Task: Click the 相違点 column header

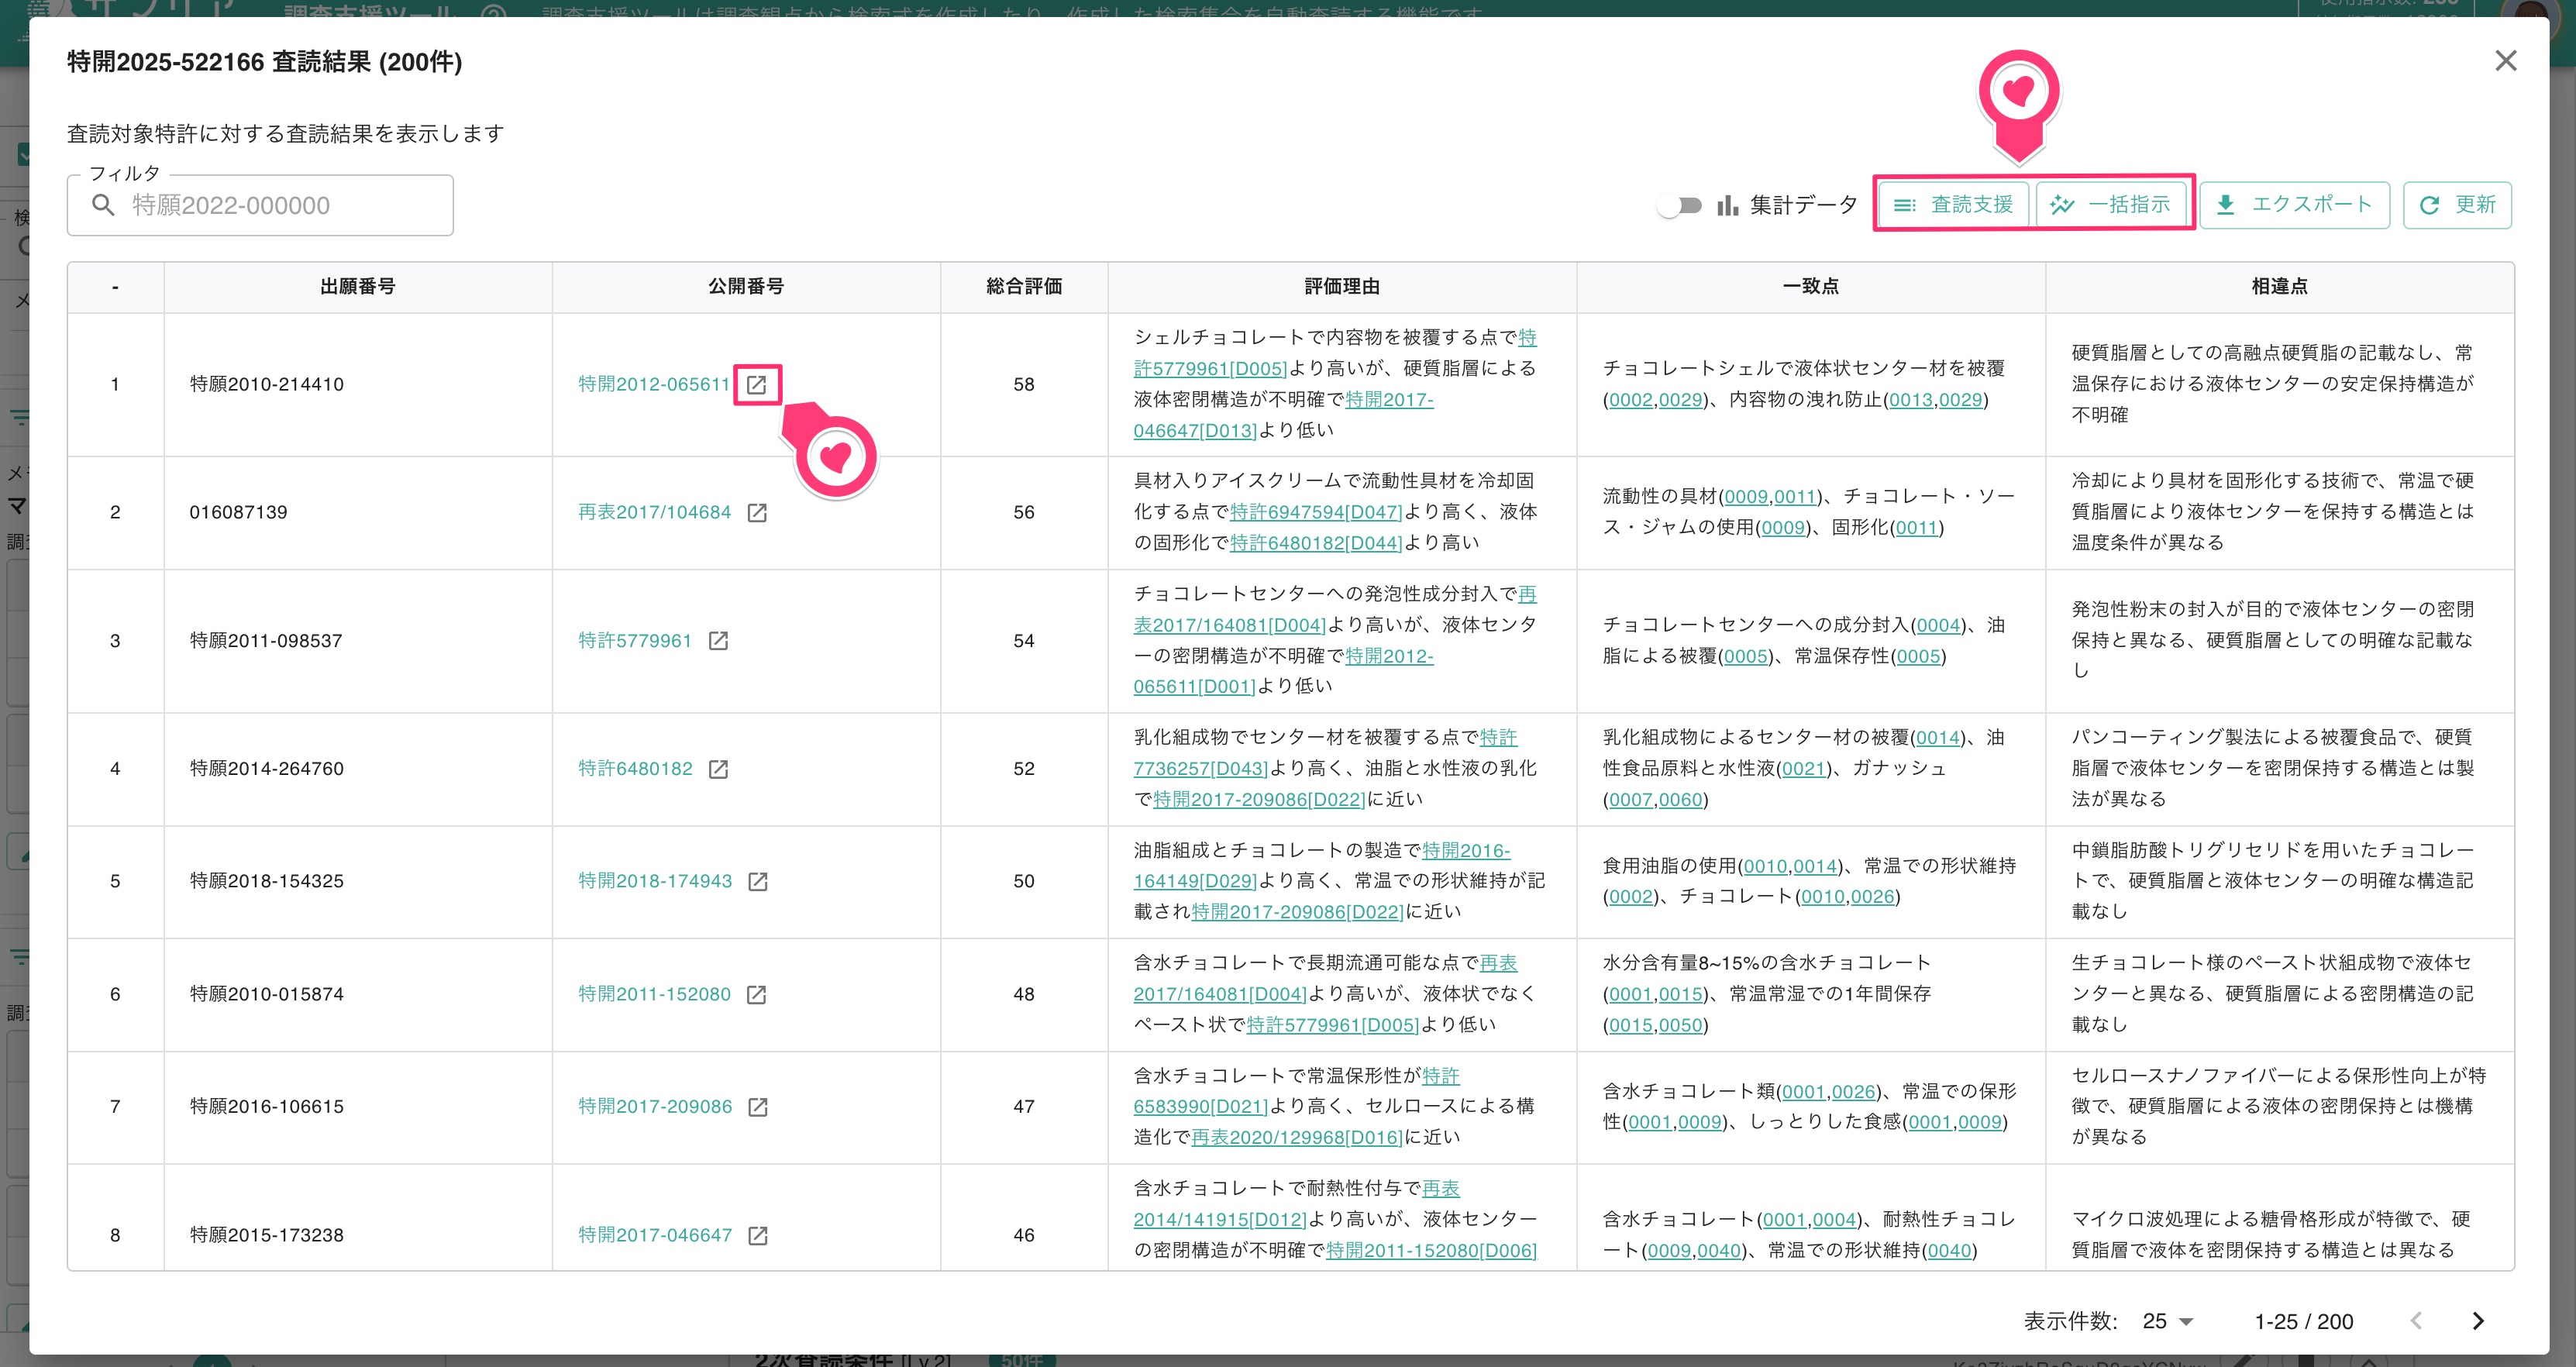Action: coord(2279,287)
